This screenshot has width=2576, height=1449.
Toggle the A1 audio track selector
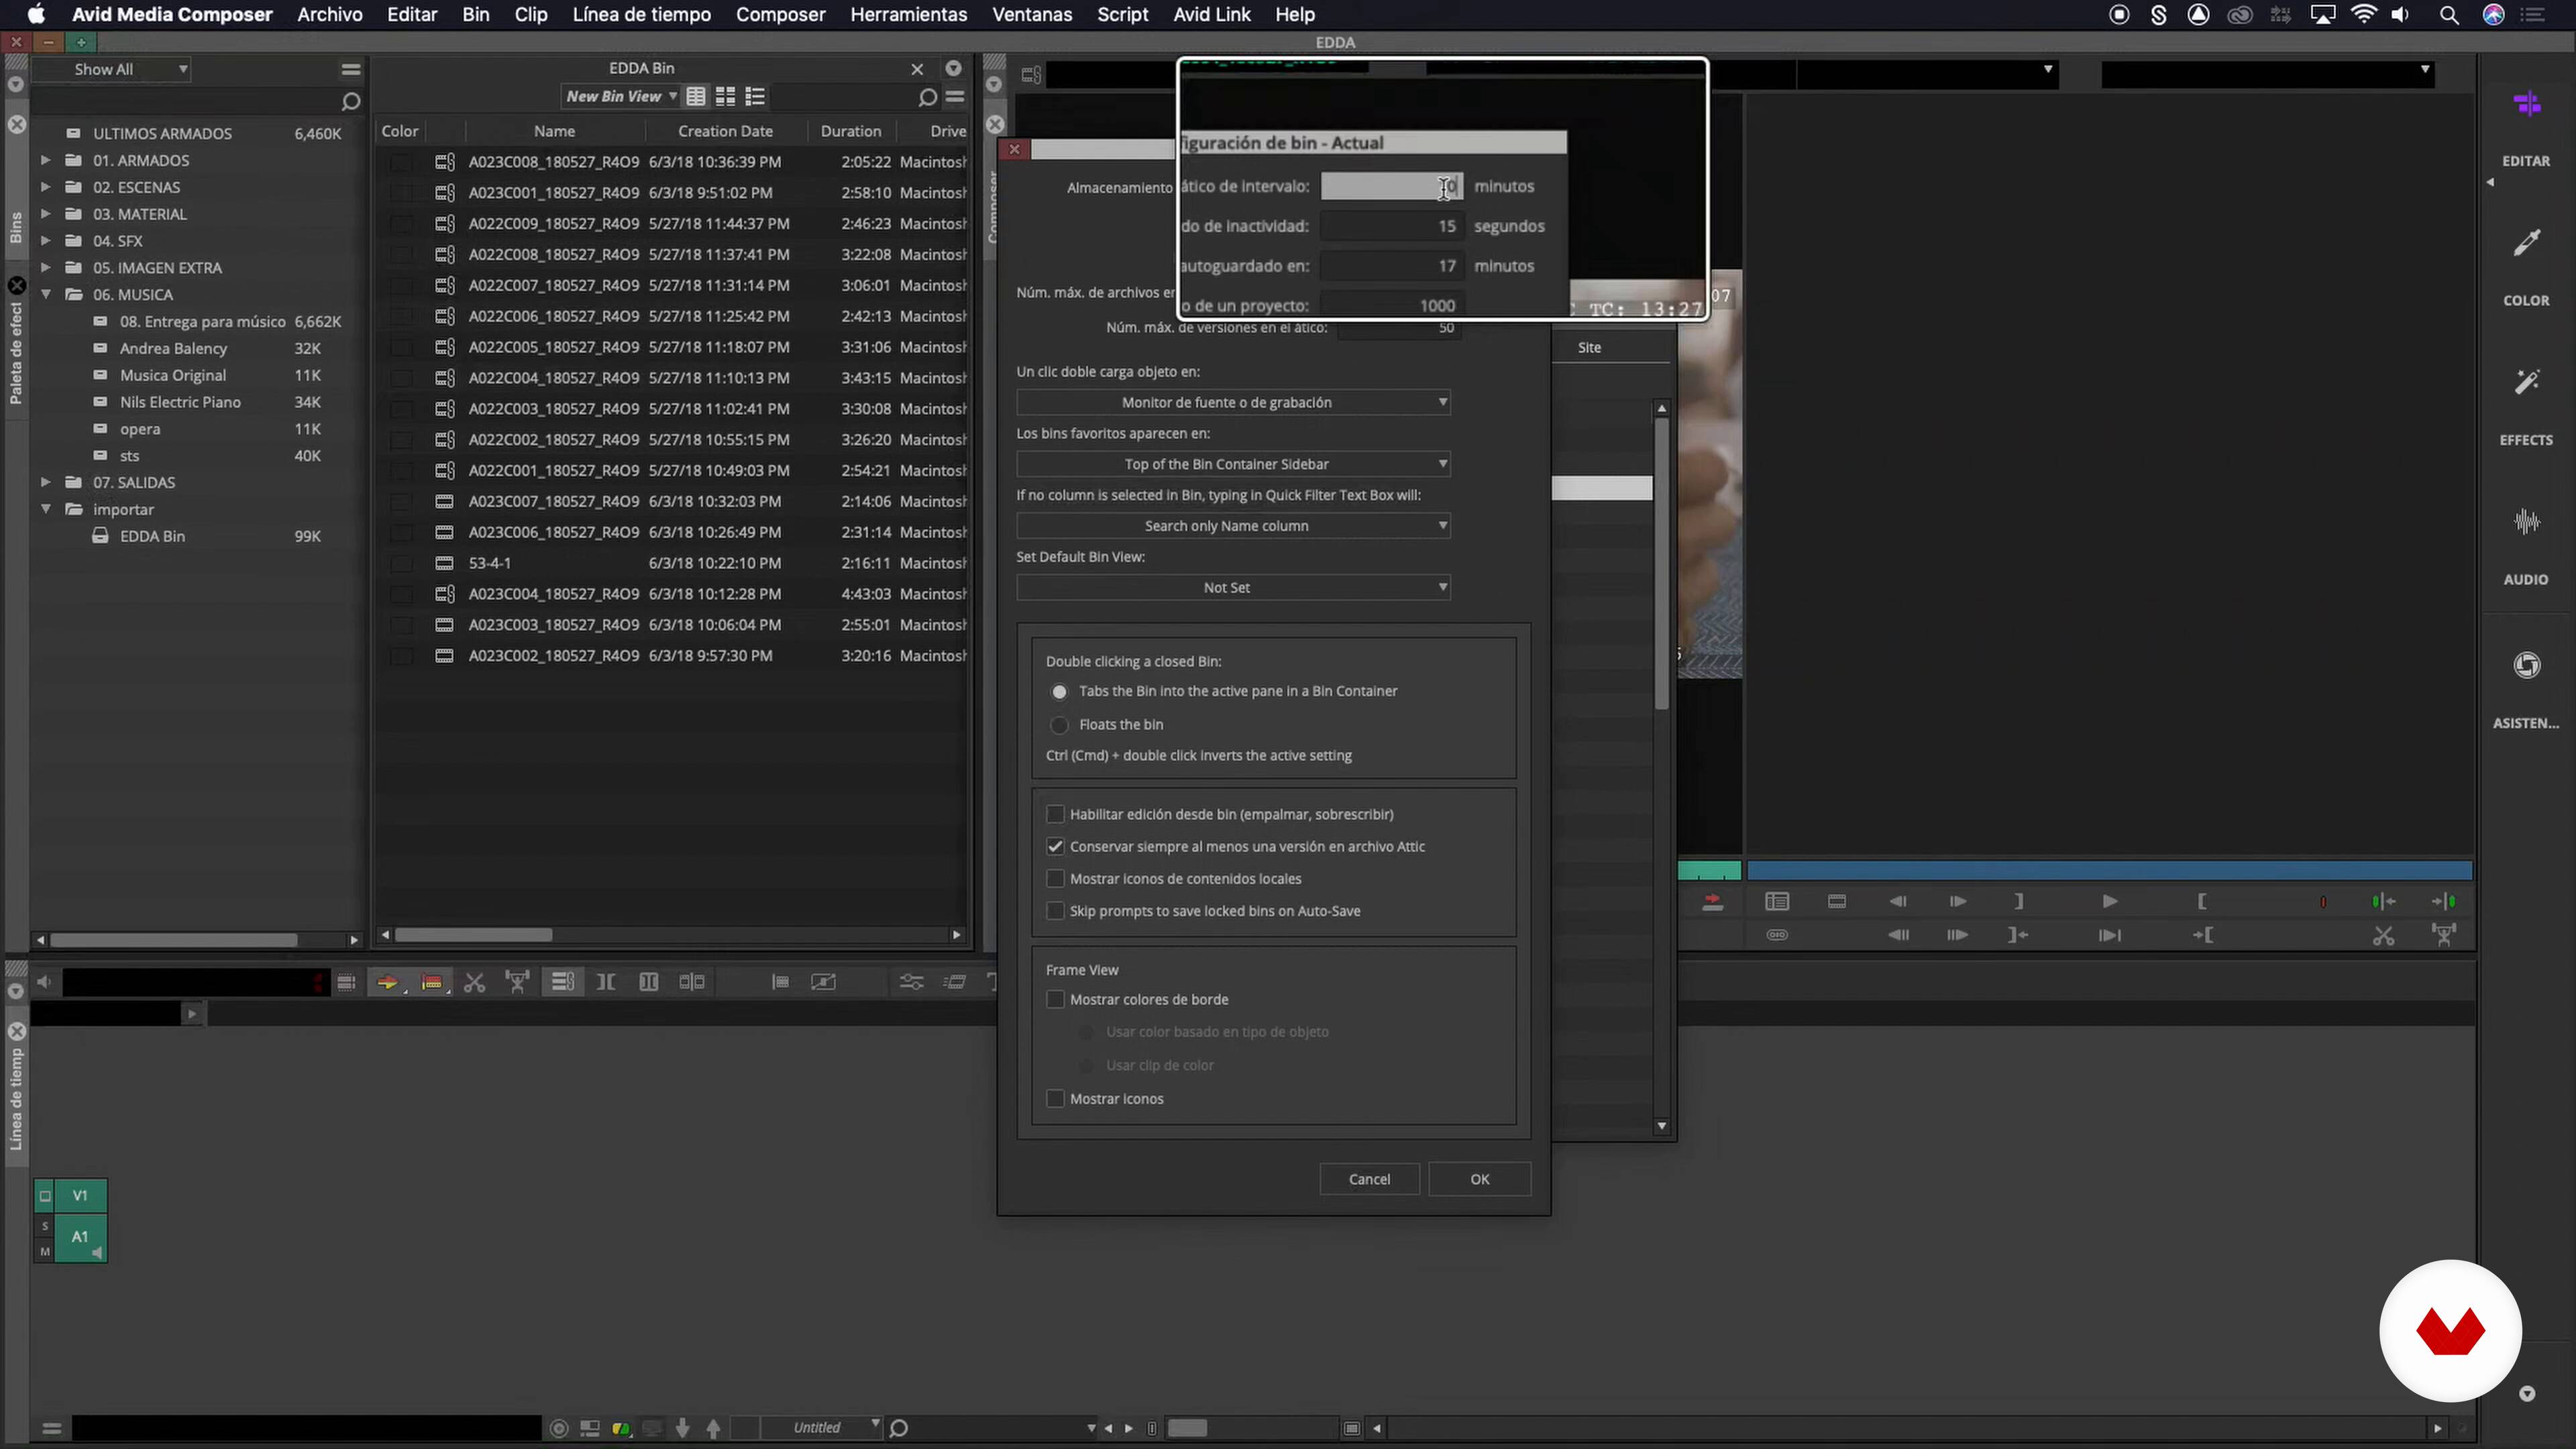click(80, 1238)
